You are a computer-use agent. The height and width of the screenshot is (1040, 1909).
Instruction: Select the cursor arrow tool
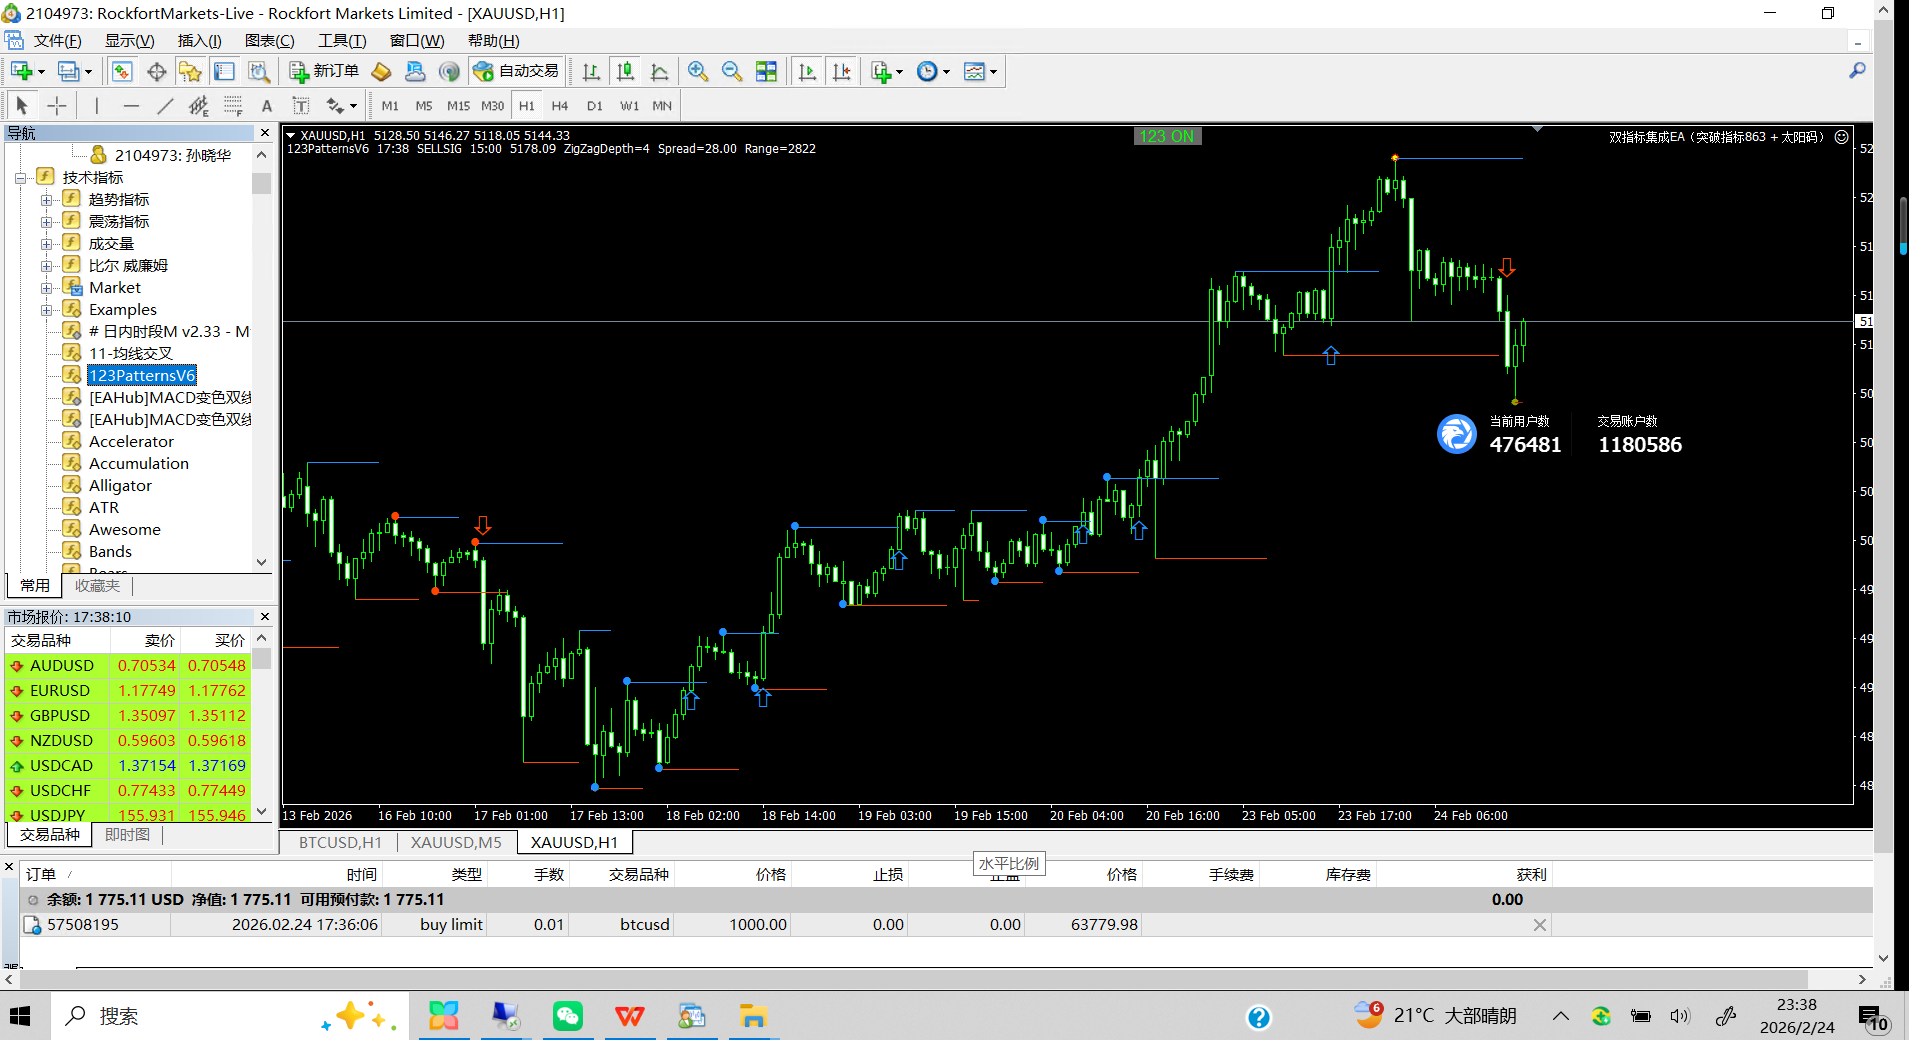pyautogui.click(x=22, y=105)
